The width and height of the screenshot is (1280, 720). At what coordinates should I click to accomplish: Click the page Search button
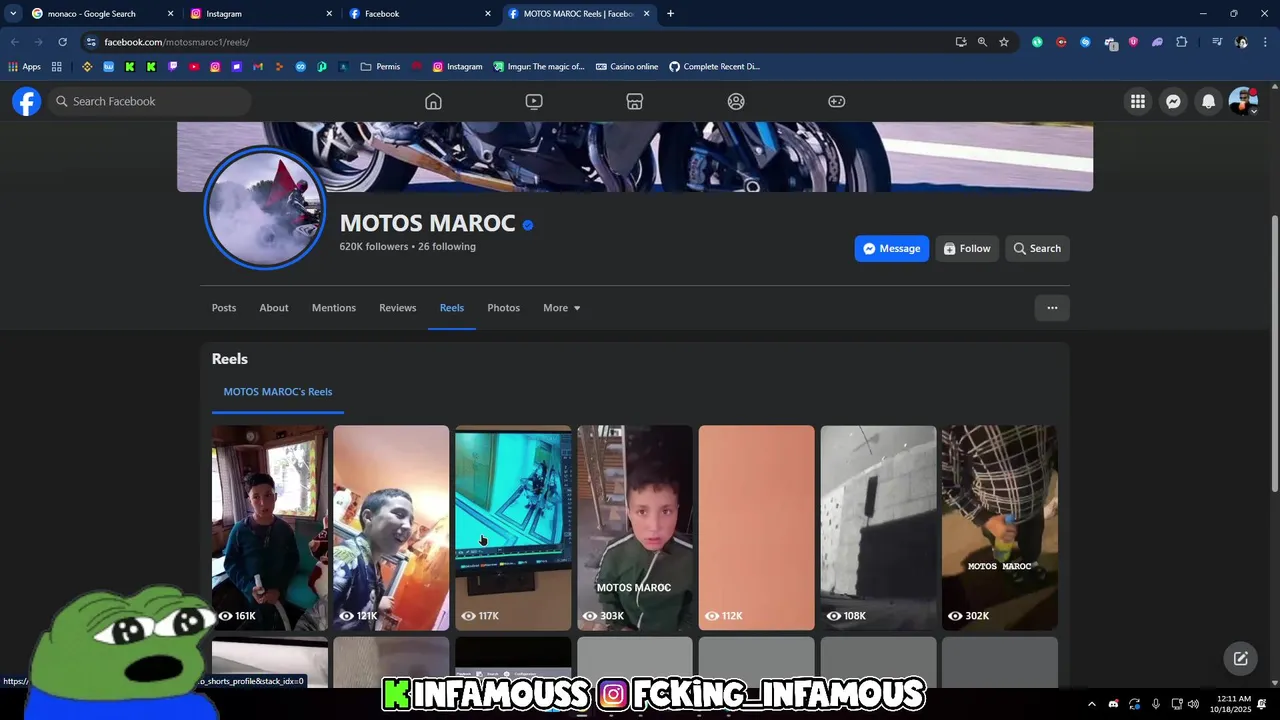pyautogui.click(x=1037, y=249)
